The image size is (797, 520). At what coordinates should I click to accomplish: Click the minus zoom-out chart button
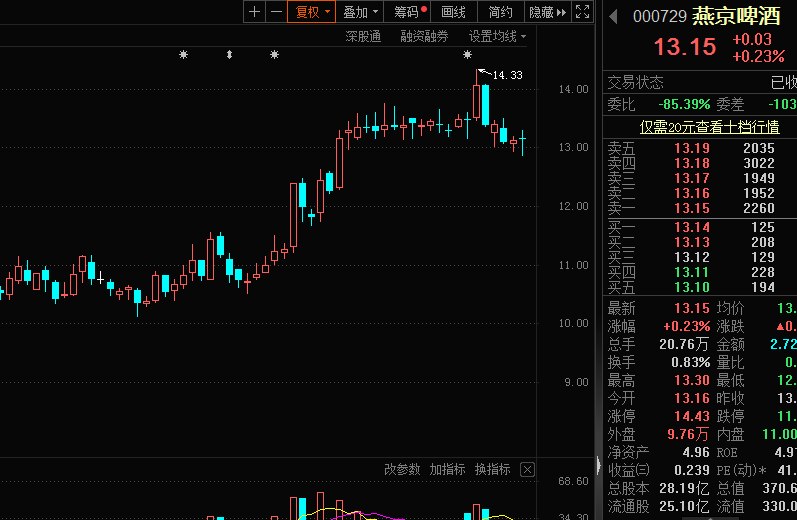coord(274,12)
